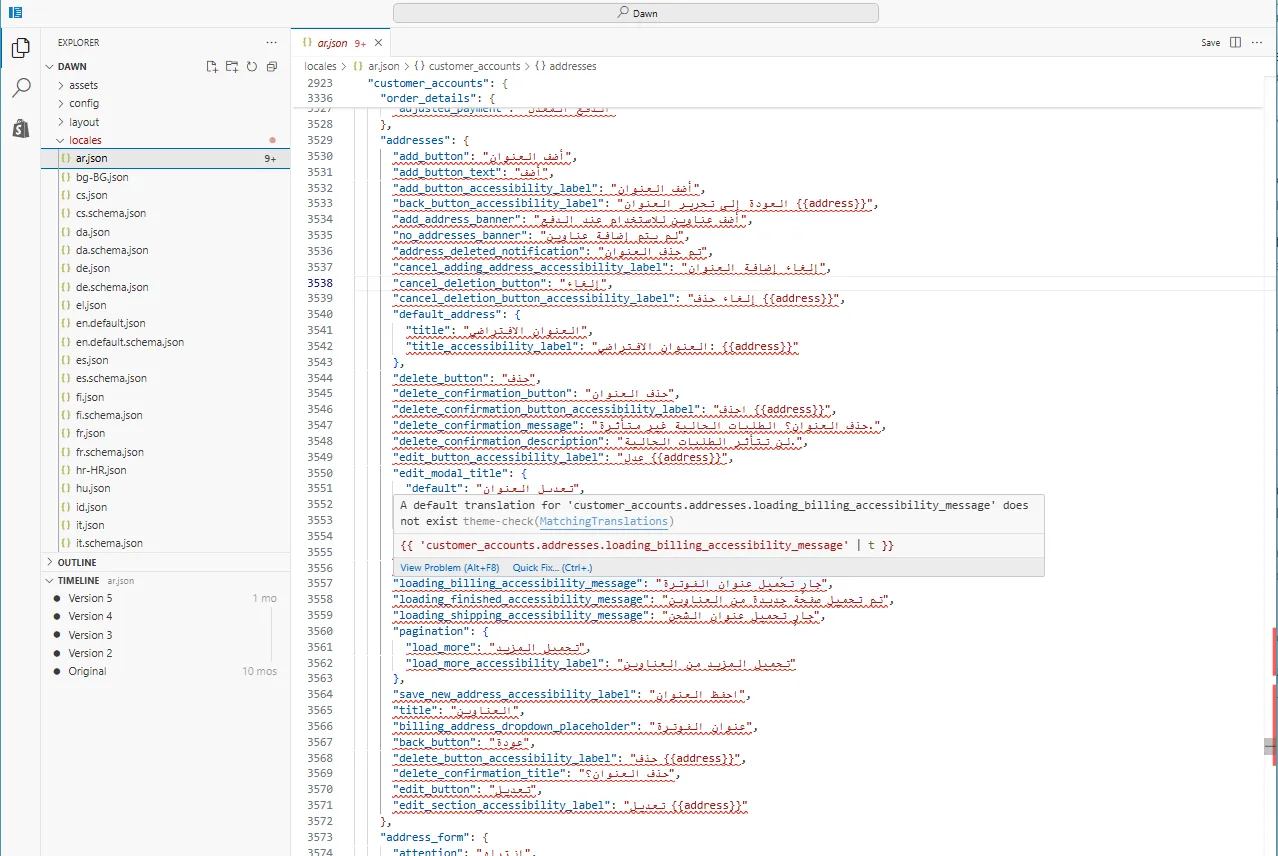Click the Save button
The width and height of the screenshot is (1278, 856).
pos(1210,43)
